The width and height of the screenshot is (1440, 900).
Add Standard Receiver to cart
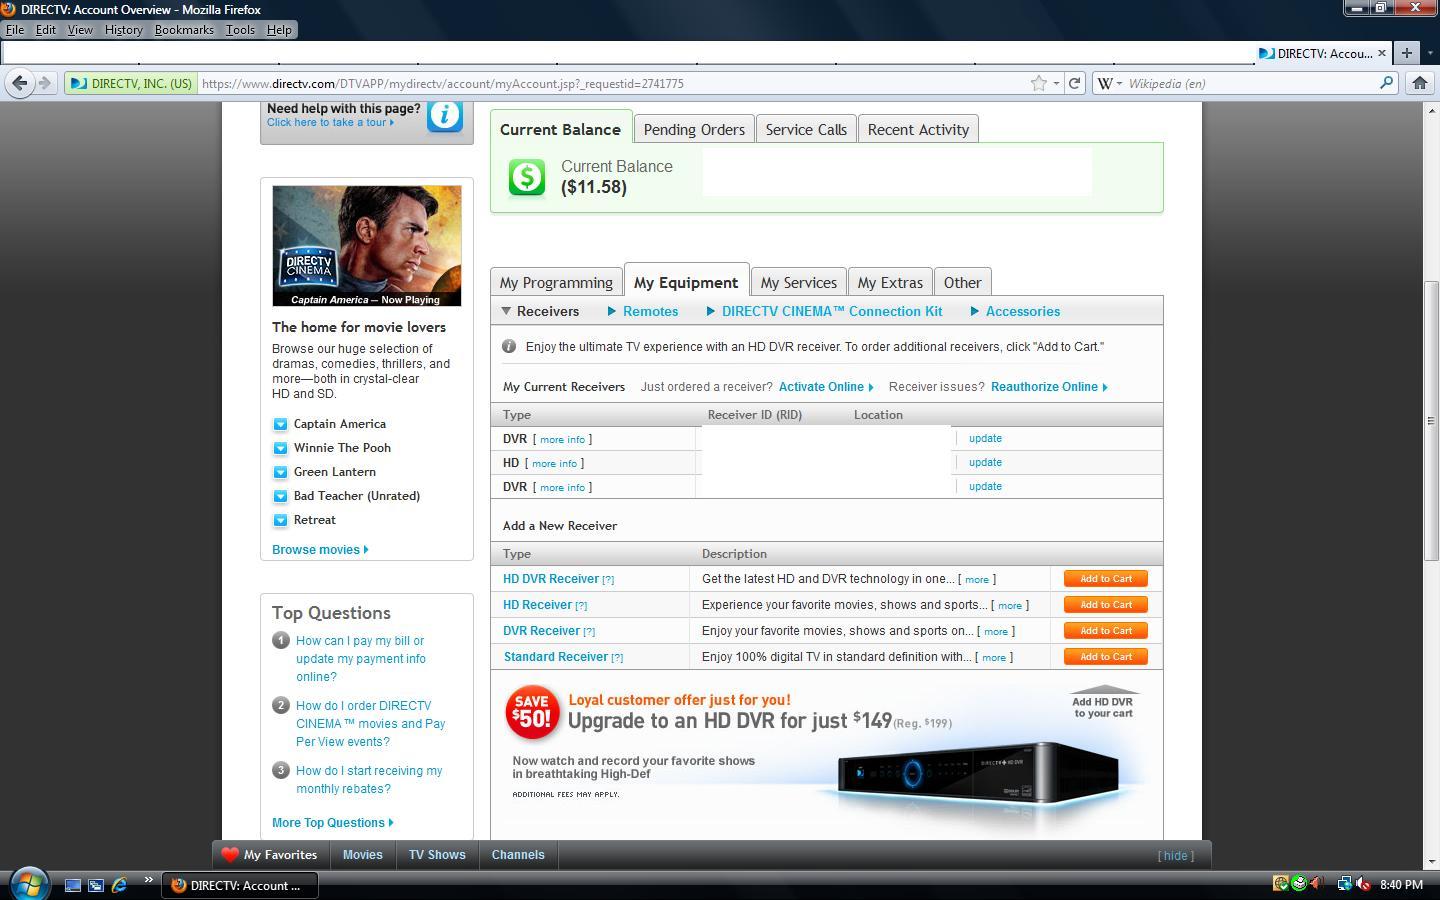pyautogui.click(x=1105, y=657)
